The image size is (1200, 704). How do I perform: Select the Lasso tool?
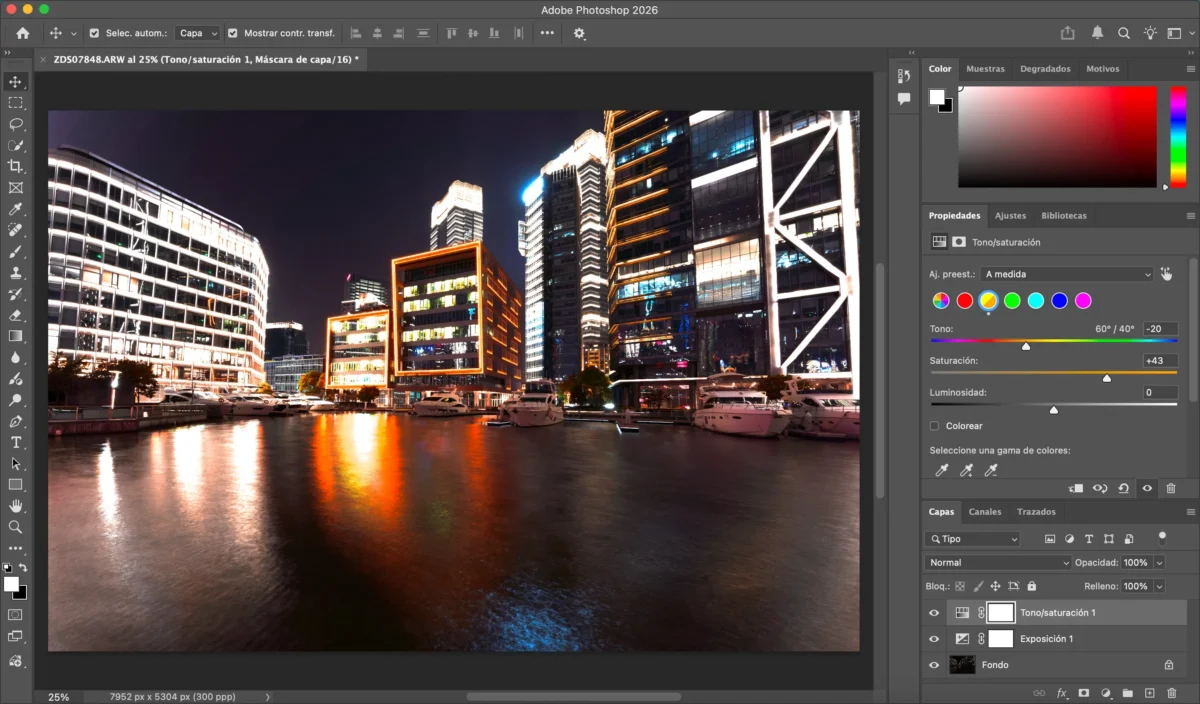pos(15,124)
